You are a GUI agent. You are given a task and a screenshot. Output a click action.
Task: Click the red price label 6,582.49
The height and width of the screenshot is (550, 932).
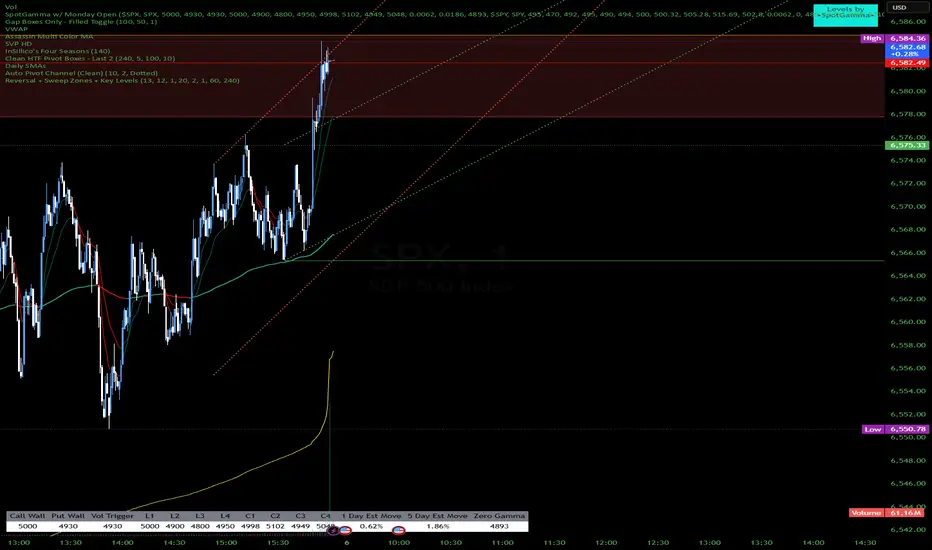tap(907, 62)
